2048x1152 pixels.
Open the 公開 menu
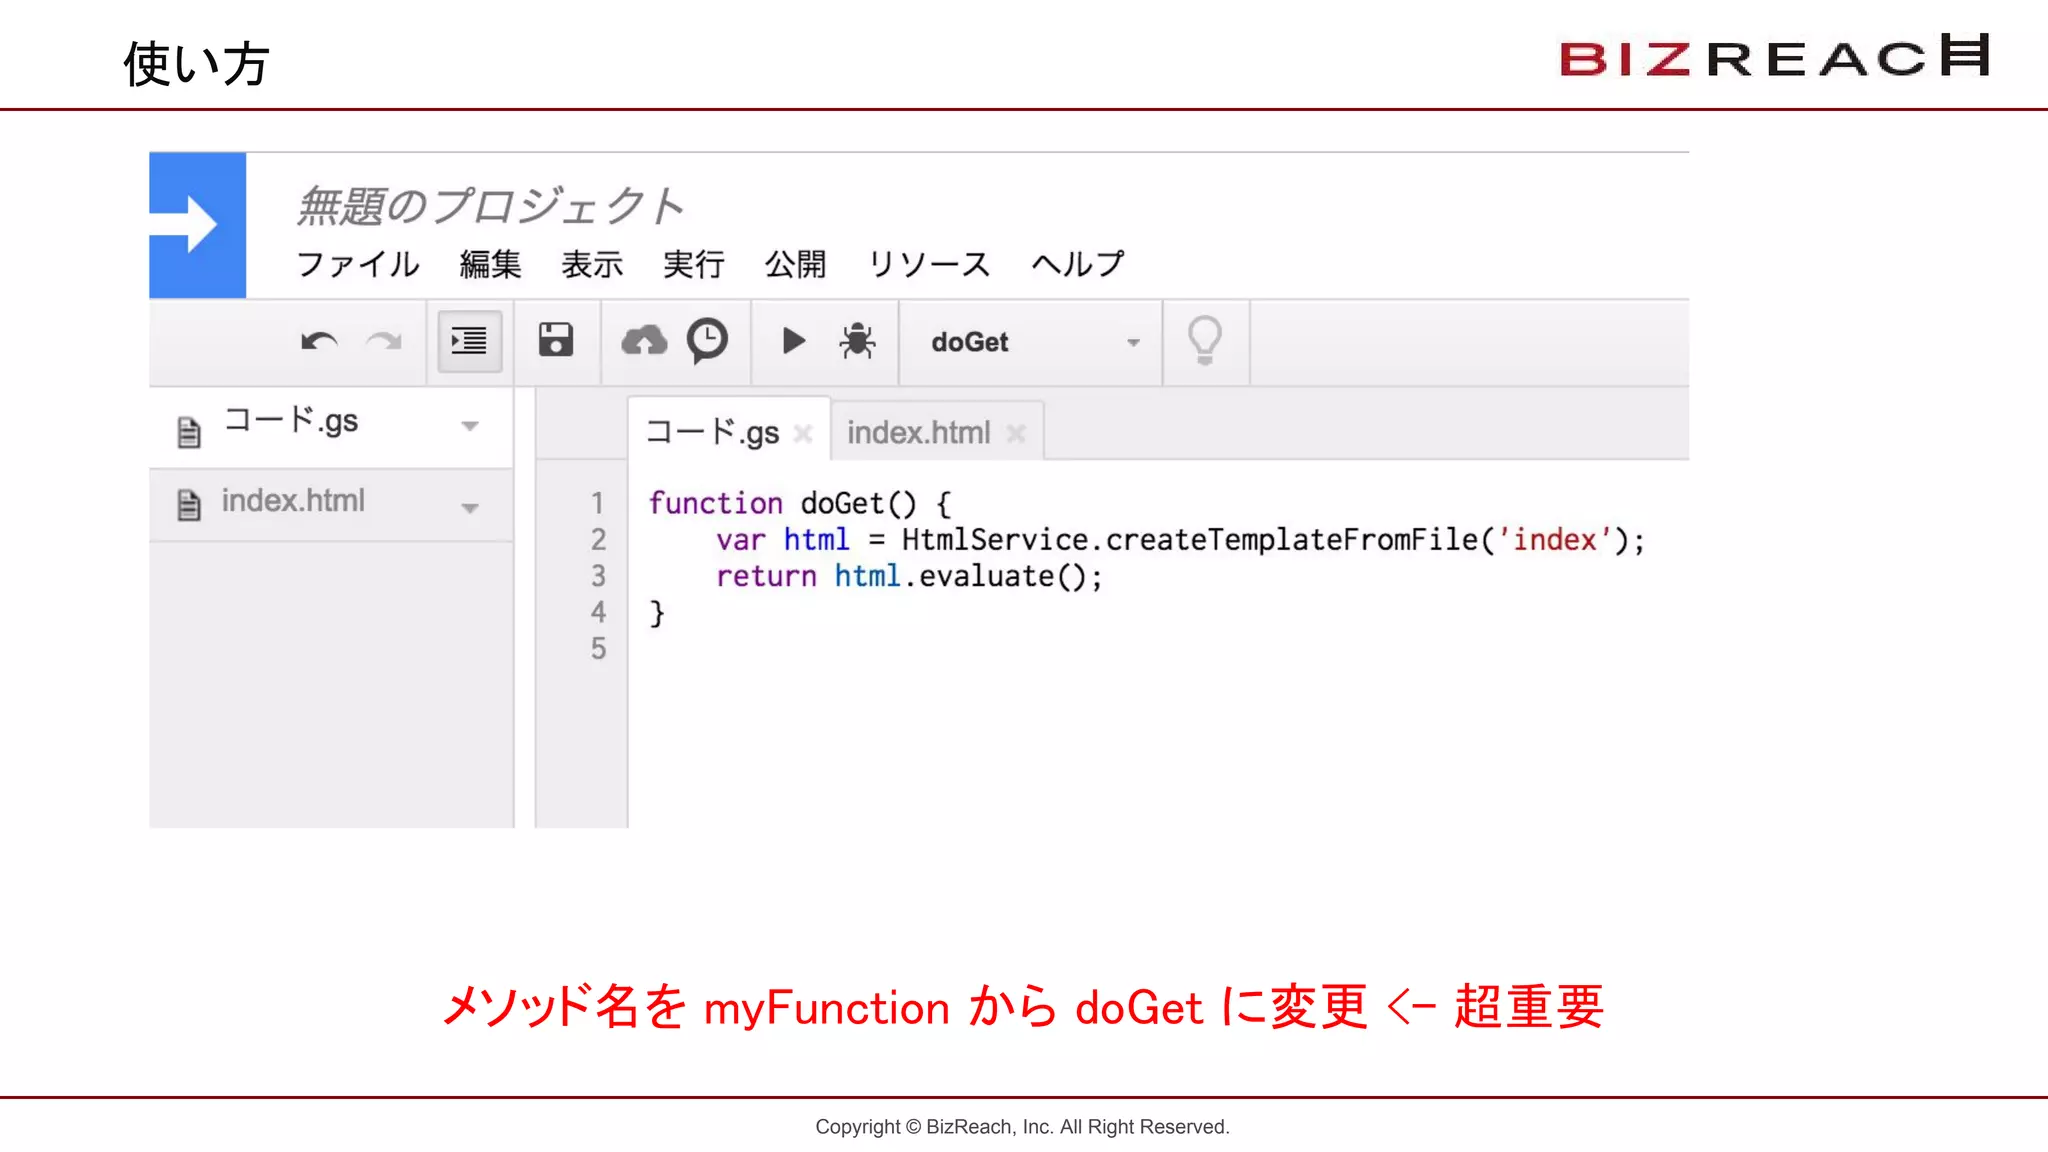(x=796, y=264)
